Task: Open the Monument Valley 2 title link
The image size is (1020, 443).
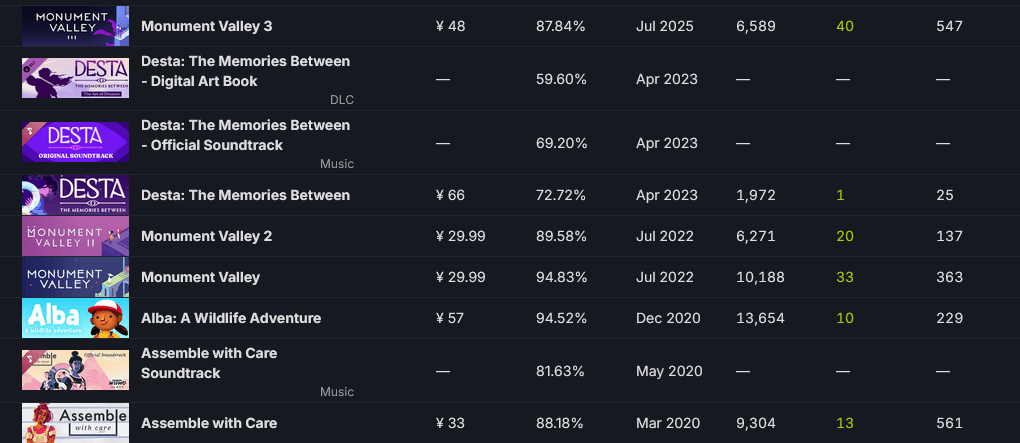Action: pyautogui.click(x=206, y=236)
